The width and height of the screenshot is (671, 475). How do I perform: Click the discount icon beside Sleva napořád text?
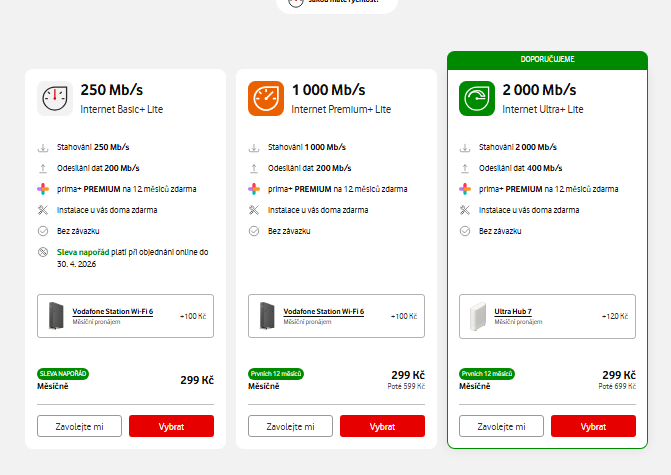(x=43, y=252)
